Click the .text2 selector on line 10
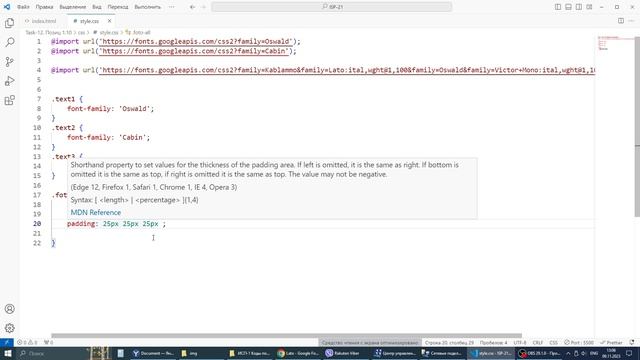Image resolution: width=640 pixels, height=360 pixels. (64, 128)
